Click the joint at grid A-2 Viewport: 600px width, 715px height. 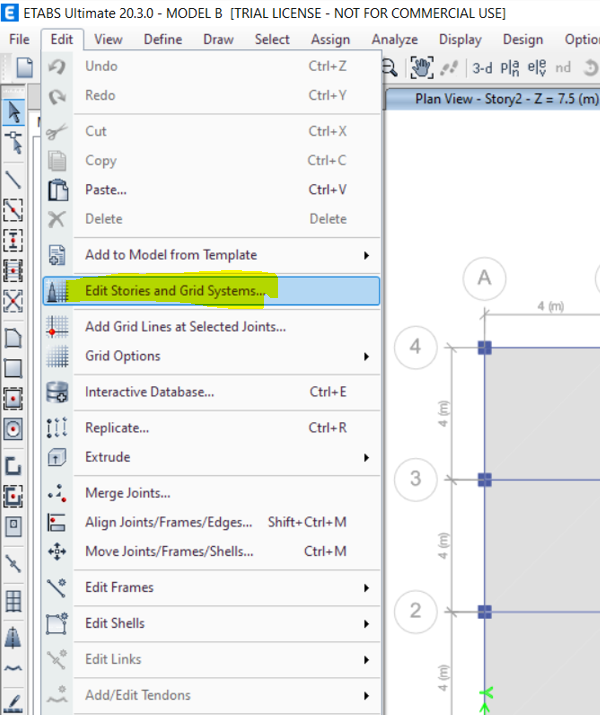485,612
